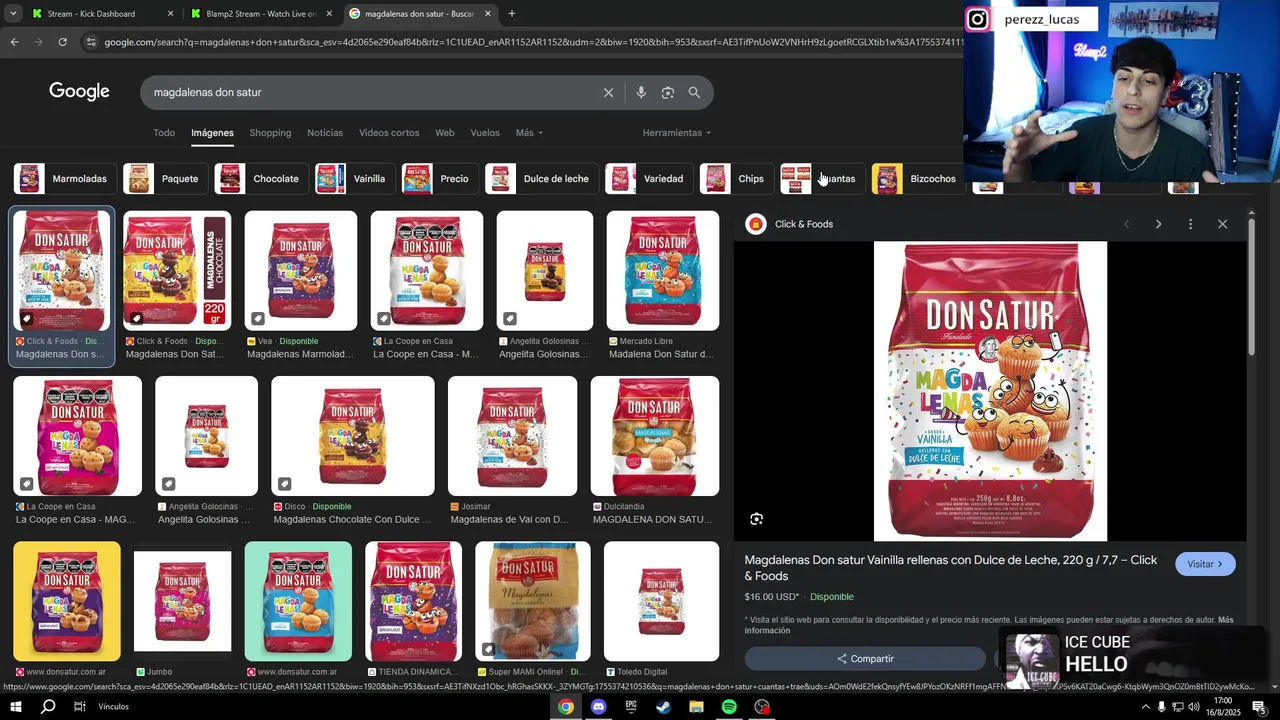Expand the Herramientas dropdown

click(677, 133)
